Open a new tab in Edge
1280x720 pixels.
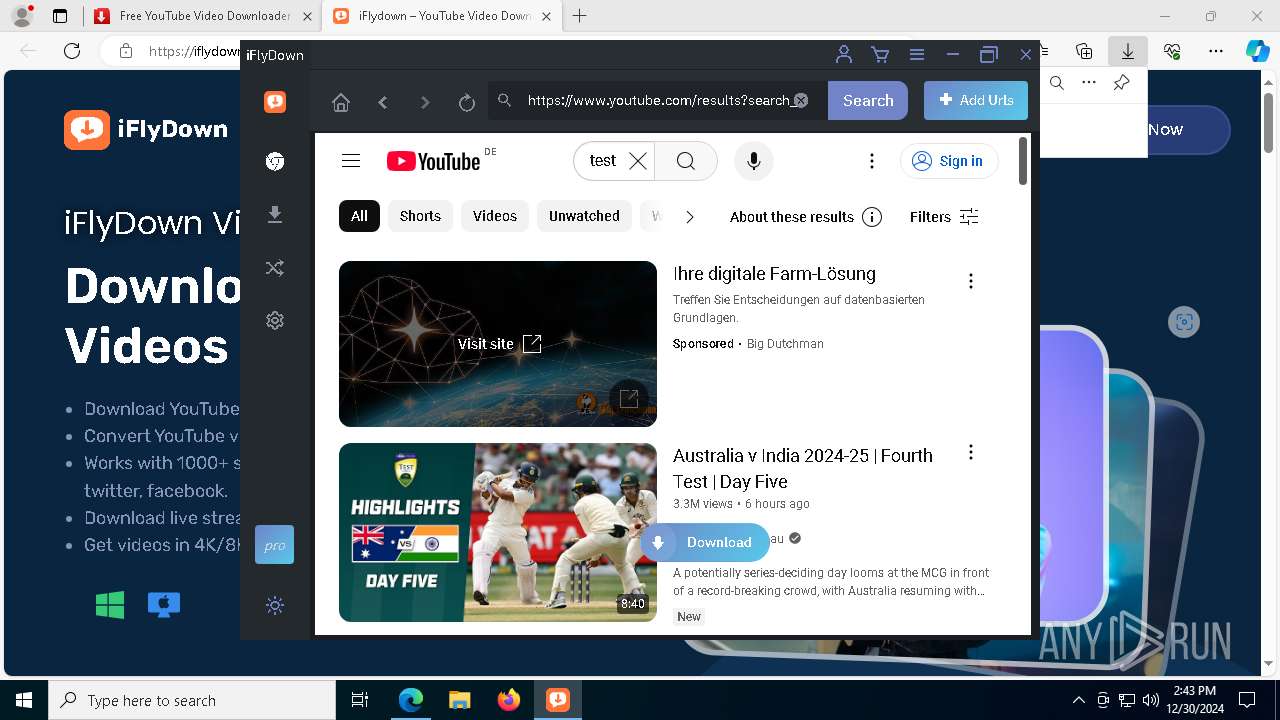(x=580, y=16)
